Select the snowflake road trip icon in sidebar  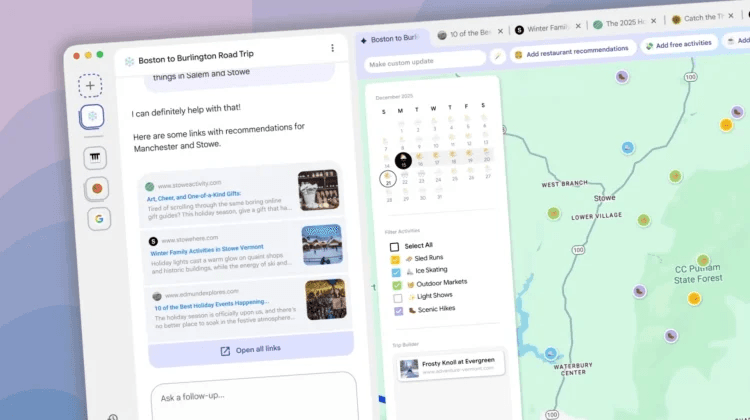[92, 116]
